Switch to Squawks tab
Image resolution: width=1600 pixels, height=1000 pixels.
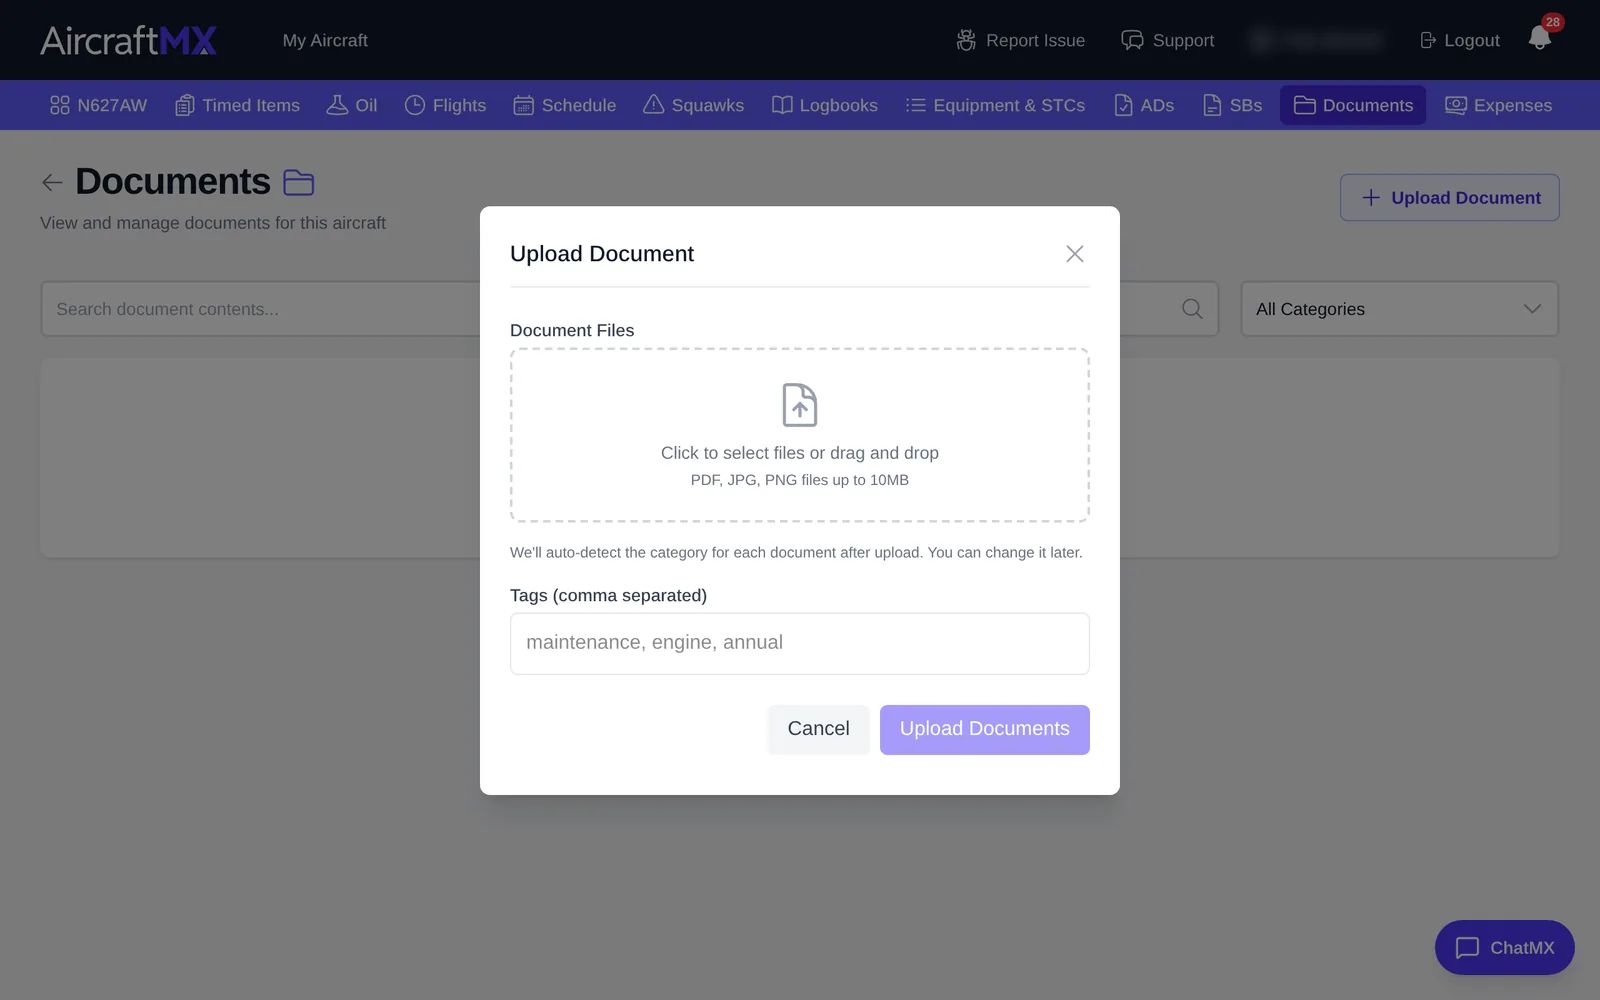pyautogui.click(x=694, y=105)
